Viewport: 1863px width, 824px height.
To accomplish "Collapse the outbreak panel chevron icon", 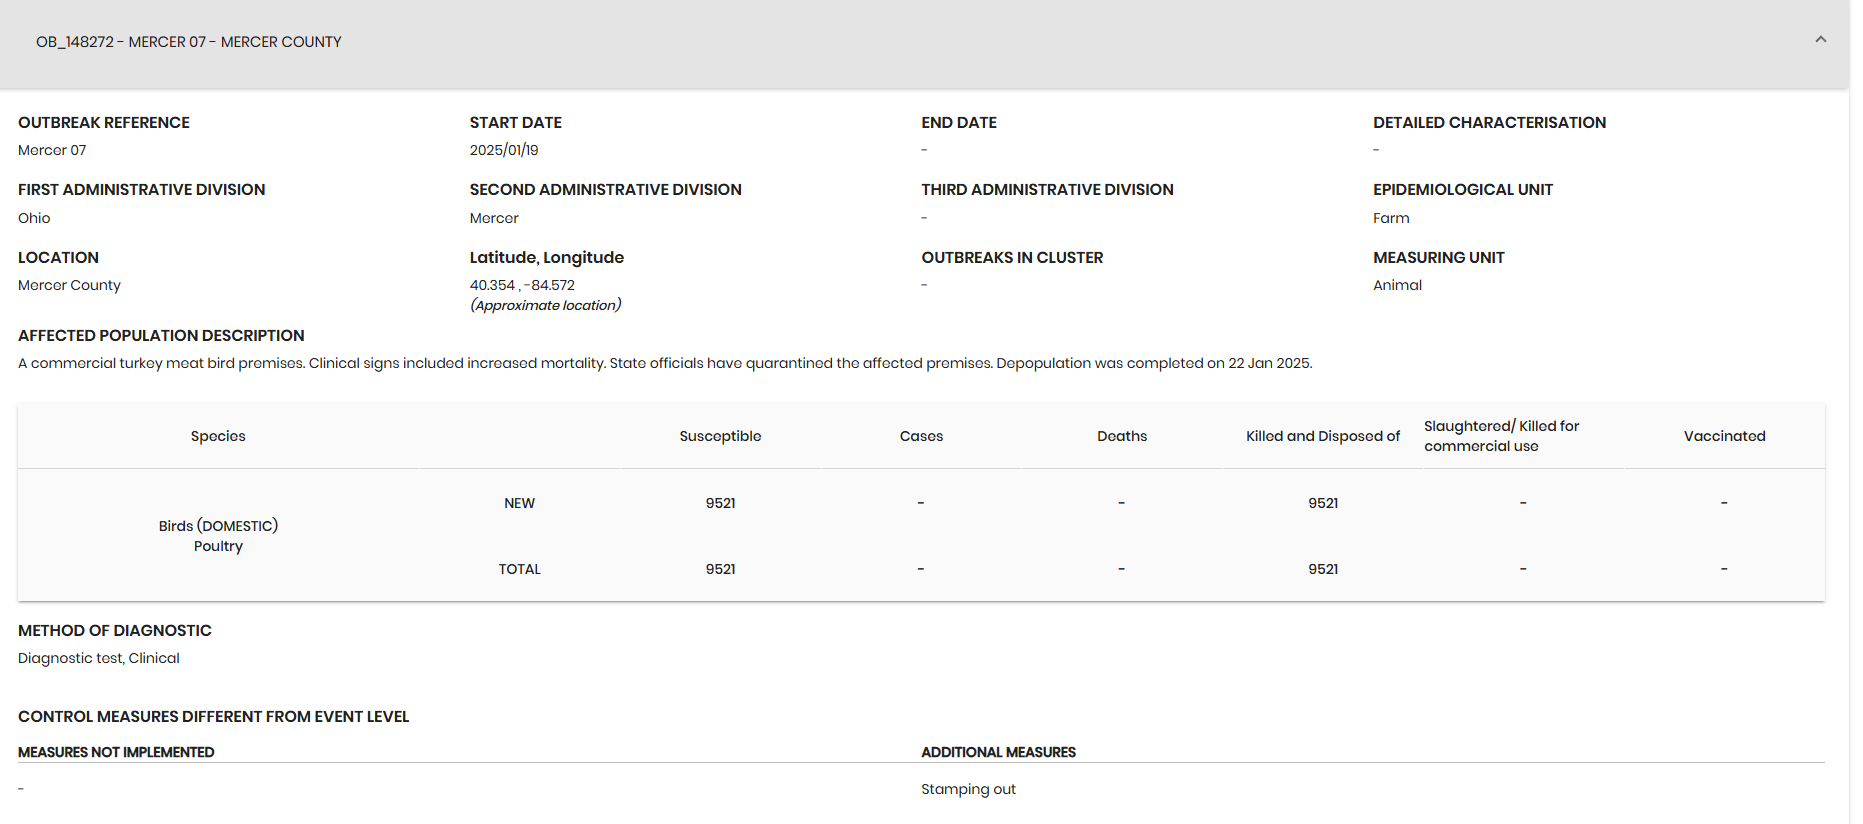I will (x=1820, y=40).
